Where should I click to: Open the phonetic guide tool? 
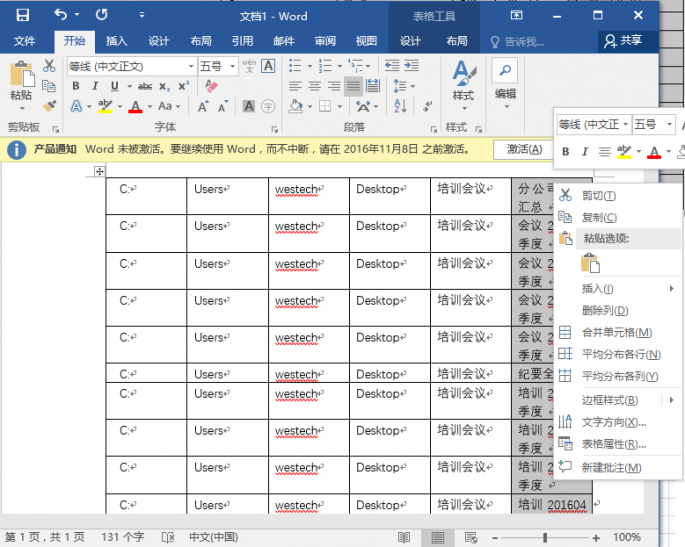point(249,66)
